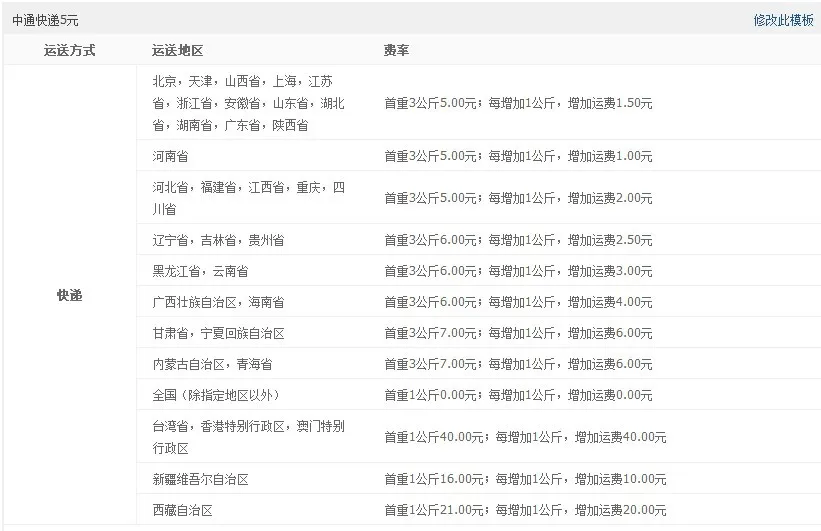This screenshot has height=531, width=821.
Task: Select the 甘肃省，宁夏回族自治区 region cell
Action: 218,333
